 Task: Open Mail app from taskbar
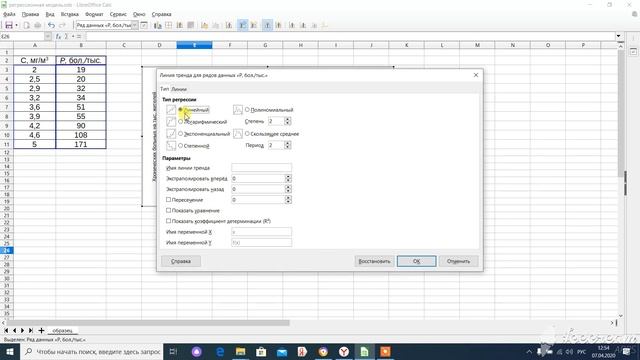coord(282,351)
